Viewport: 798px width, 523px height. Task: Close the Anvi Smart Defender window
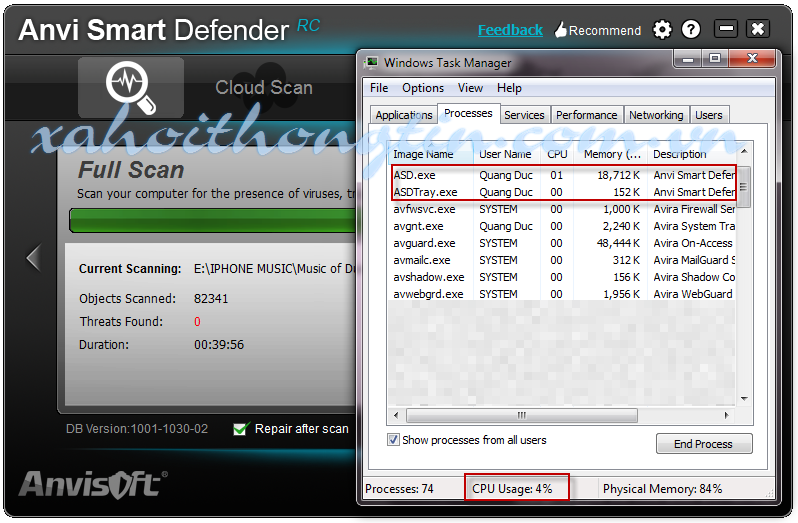[x=758, y=28]
